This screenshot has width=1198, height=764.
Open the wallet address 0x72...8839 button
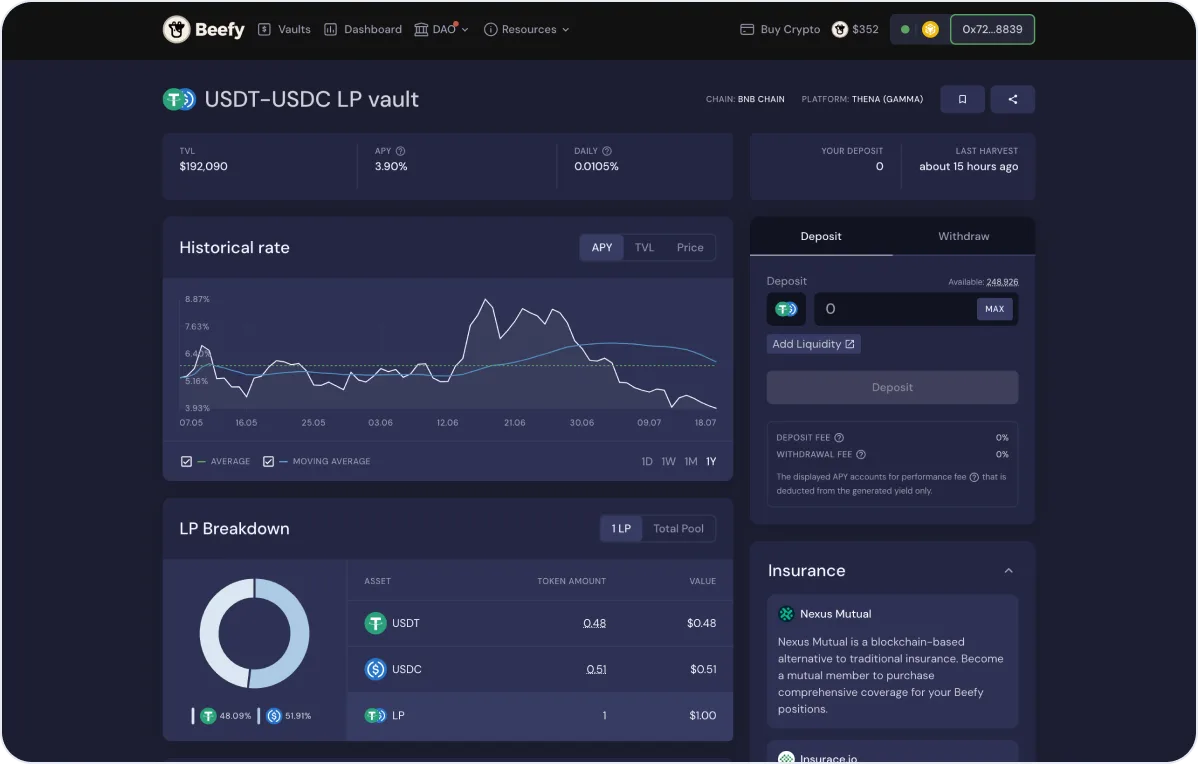[992, 30]
